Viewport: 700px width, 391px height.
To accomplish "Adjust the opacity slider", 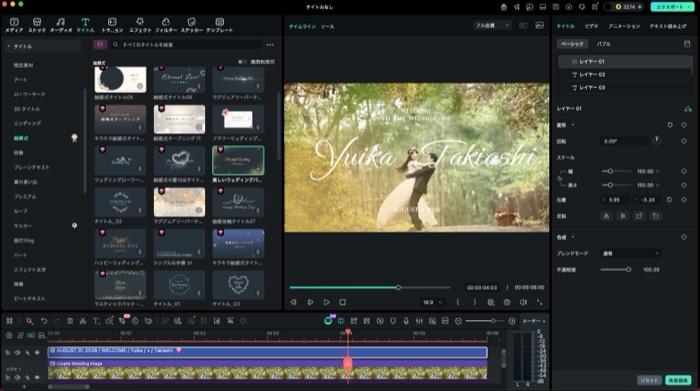I will (615, 270).
